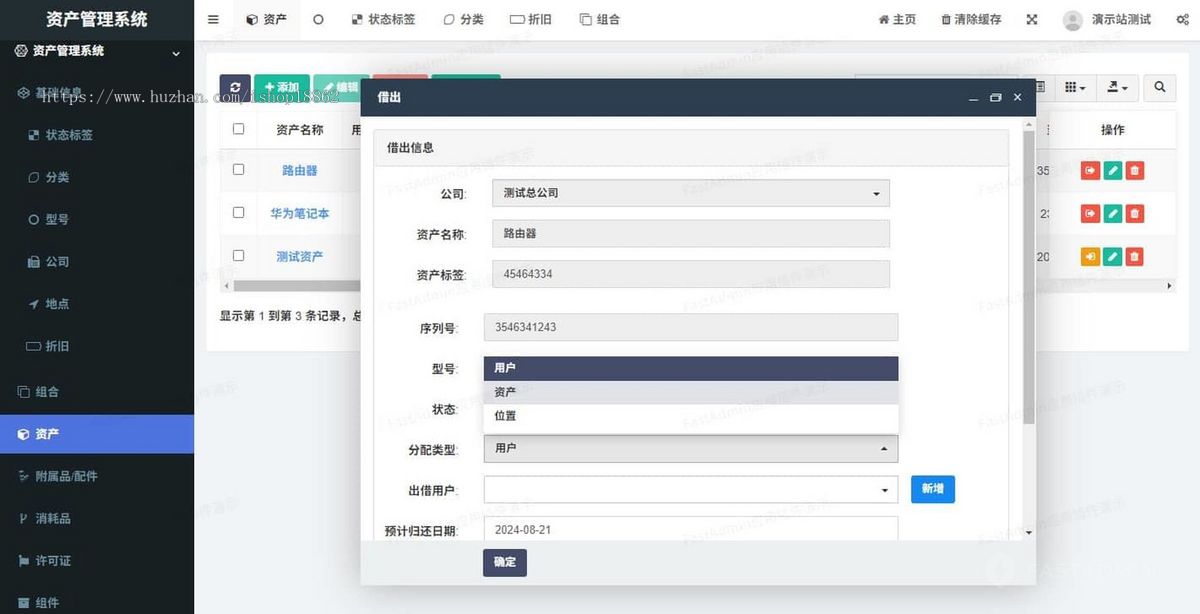Click the red check-out arrow icon on 华为笔记本 row

[1090, 213]
